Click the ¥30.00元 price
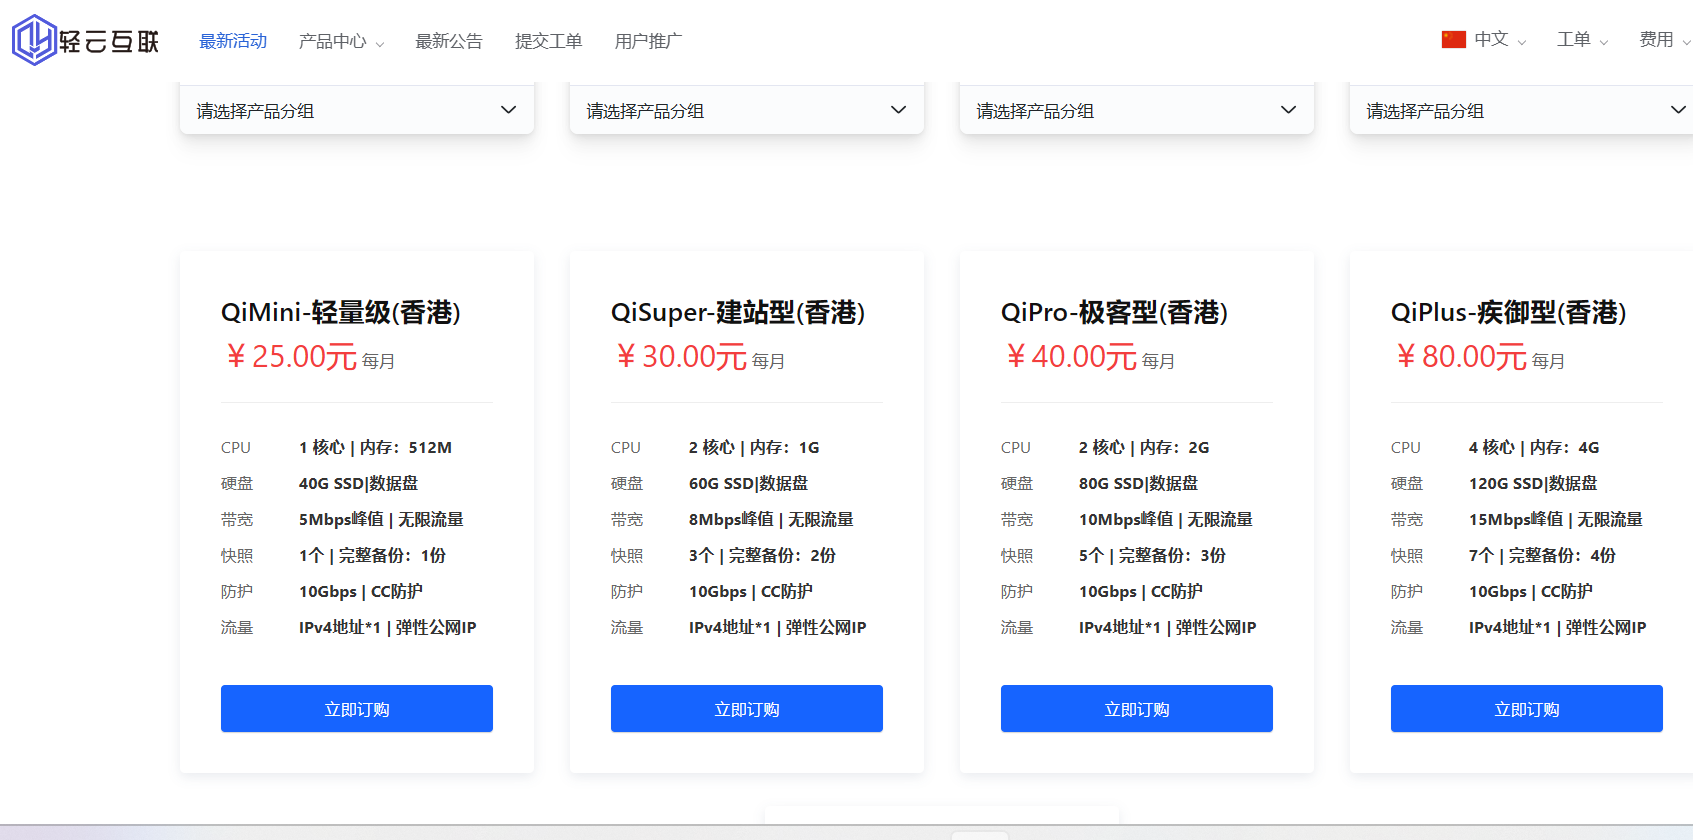This screenshot has height=840, width=1693. [681, 356]
